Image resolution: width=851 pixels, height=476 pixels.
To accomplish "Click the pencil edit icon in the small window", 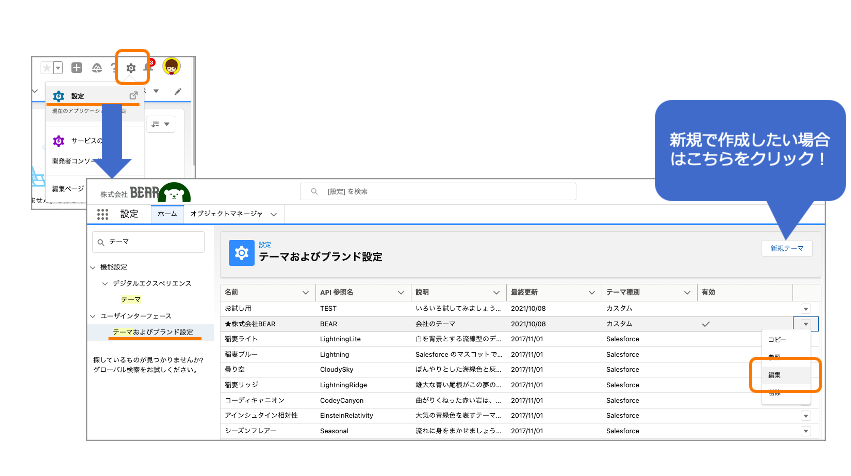I will (x=177, y=92).
